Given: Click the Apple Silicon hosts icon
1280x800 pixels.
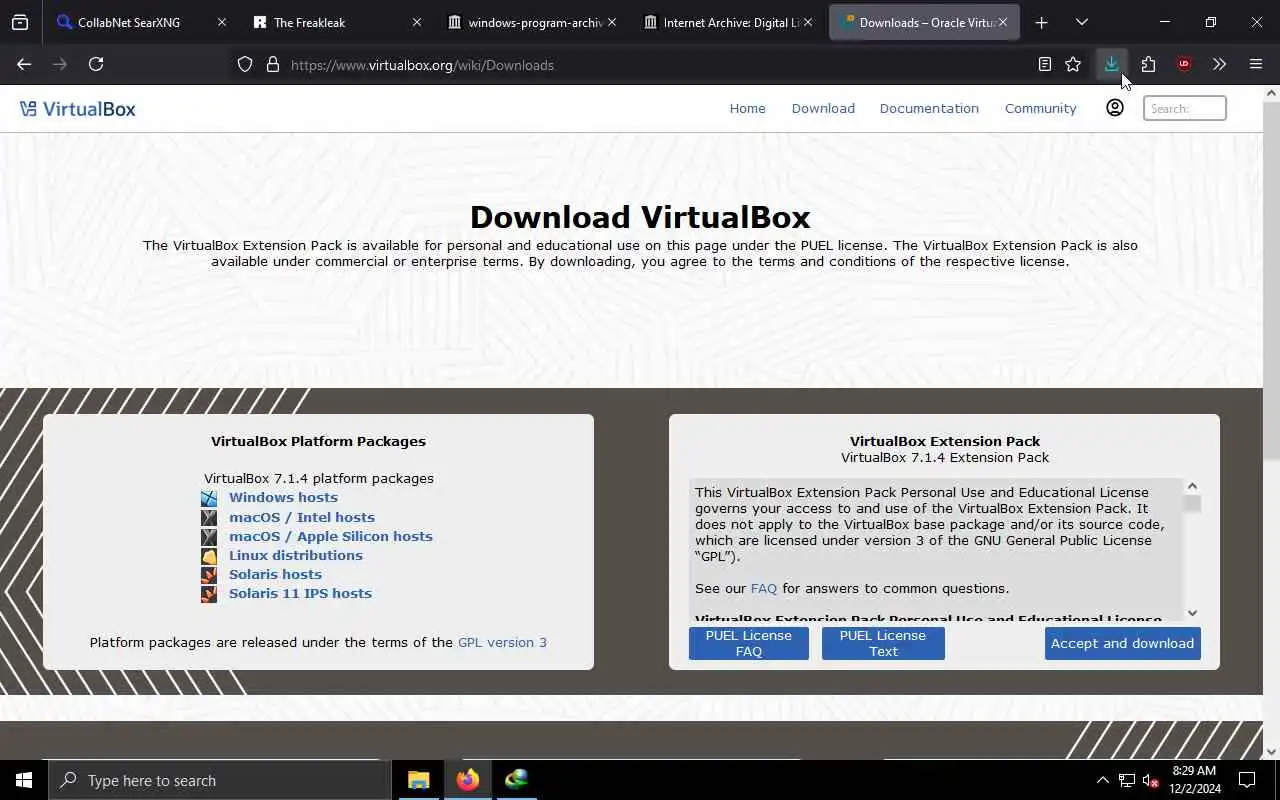Looking at the screenshot, I should 209,536.
